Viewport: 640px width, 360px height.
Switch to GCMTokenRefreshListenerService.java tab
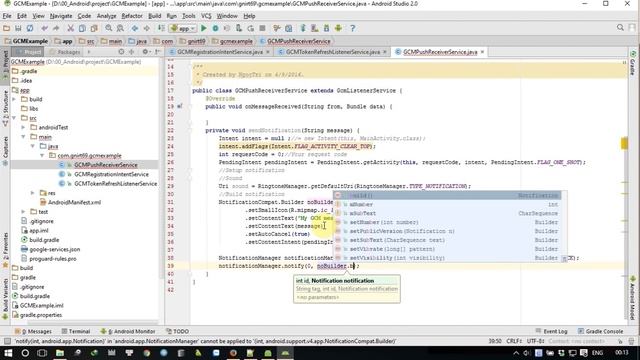(333, 52)
